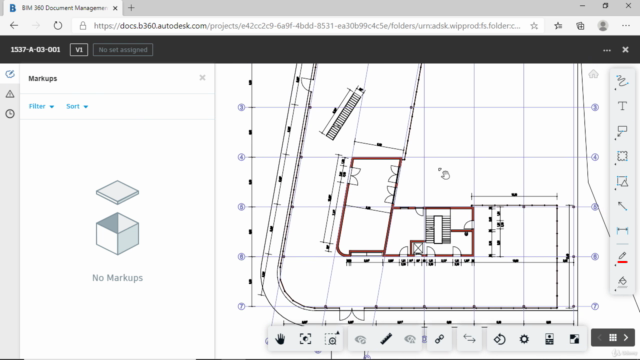Image resolution: width=640 pixels, height=360 pixels.
Task: Toggle markup visibility eye icon
Action: 360,339
